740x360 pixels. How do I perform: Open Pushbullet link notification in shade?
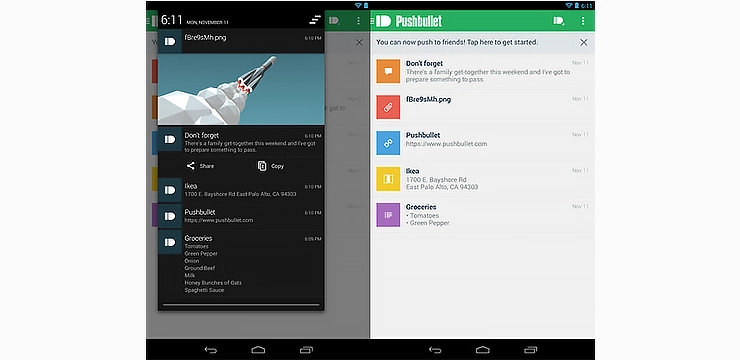click(x=241, y=216)
